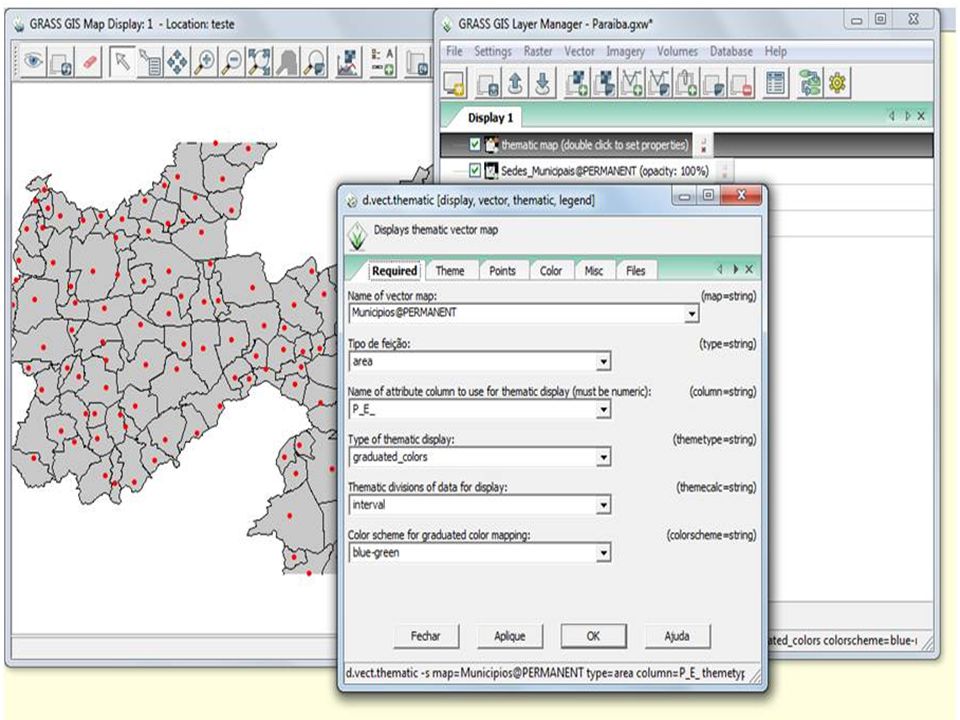960x720 pixels.
Task: Click the Add map elements icon
Action: click(x=383, y=63)
